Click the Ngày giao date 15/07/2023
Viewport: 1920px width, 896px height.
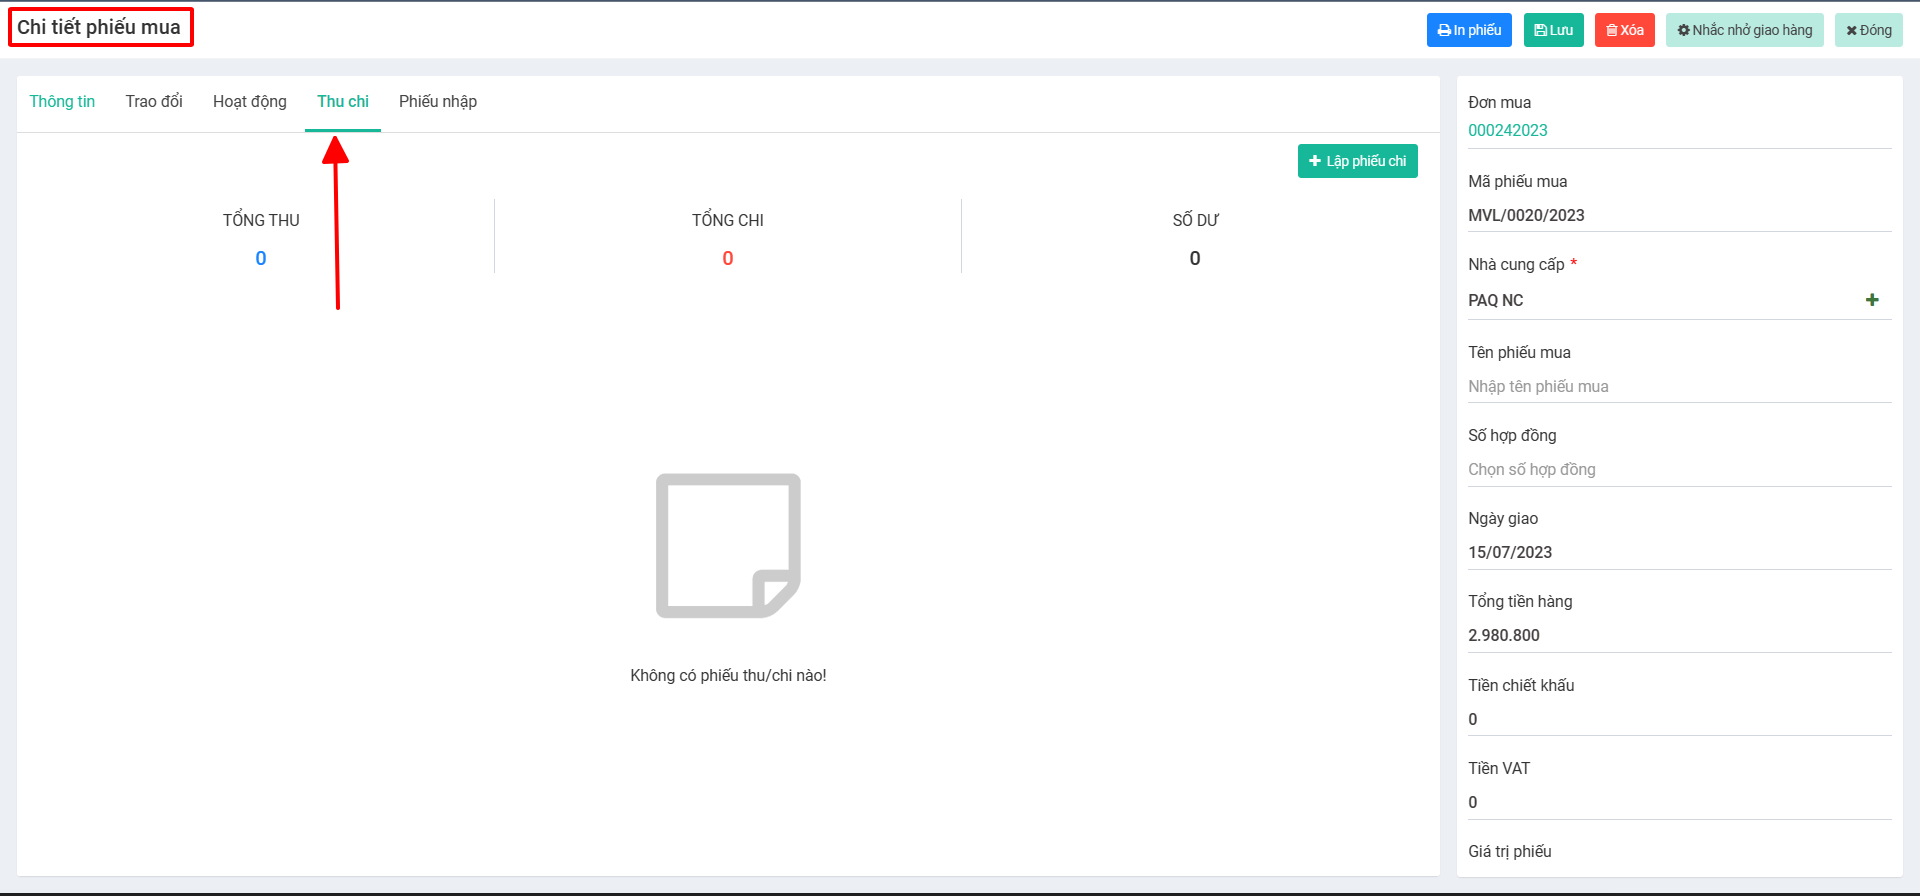1679,552
